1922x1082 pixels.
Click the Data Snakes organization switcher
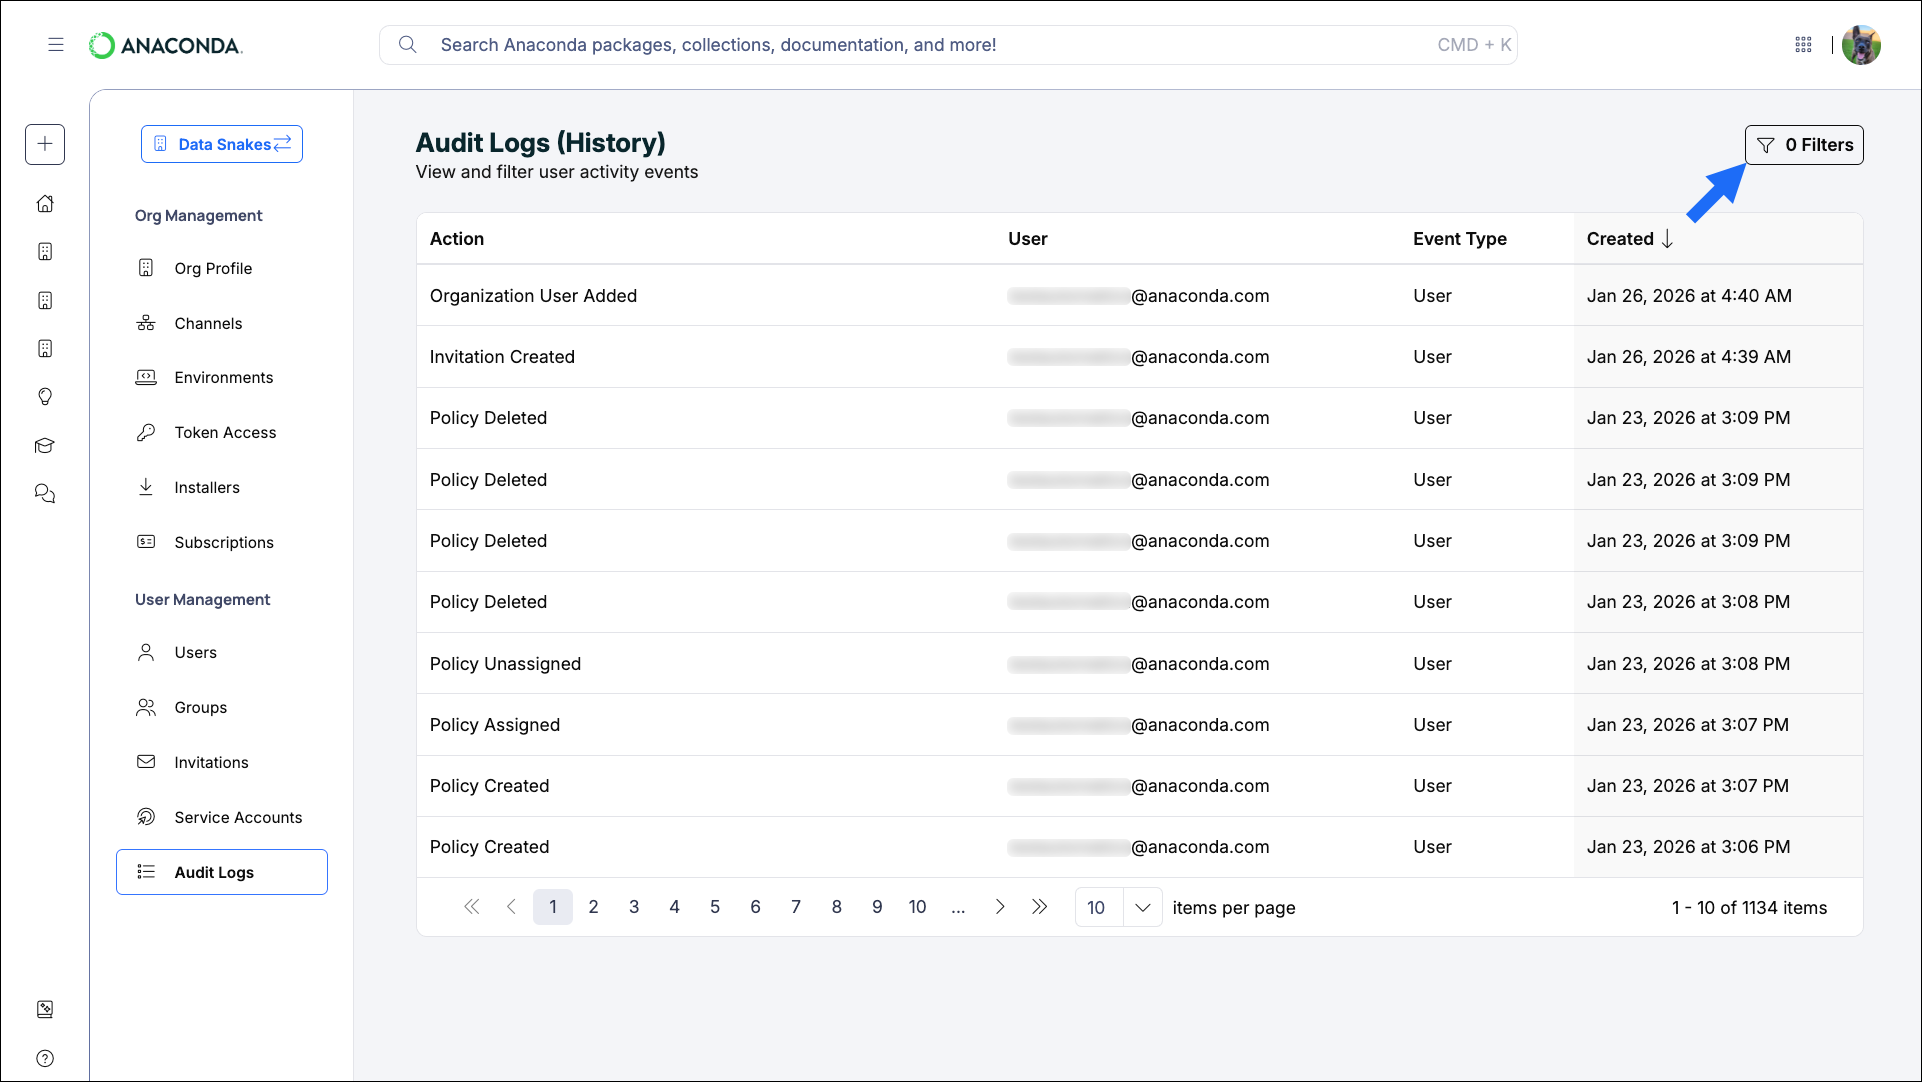click(x=222, y=144)
